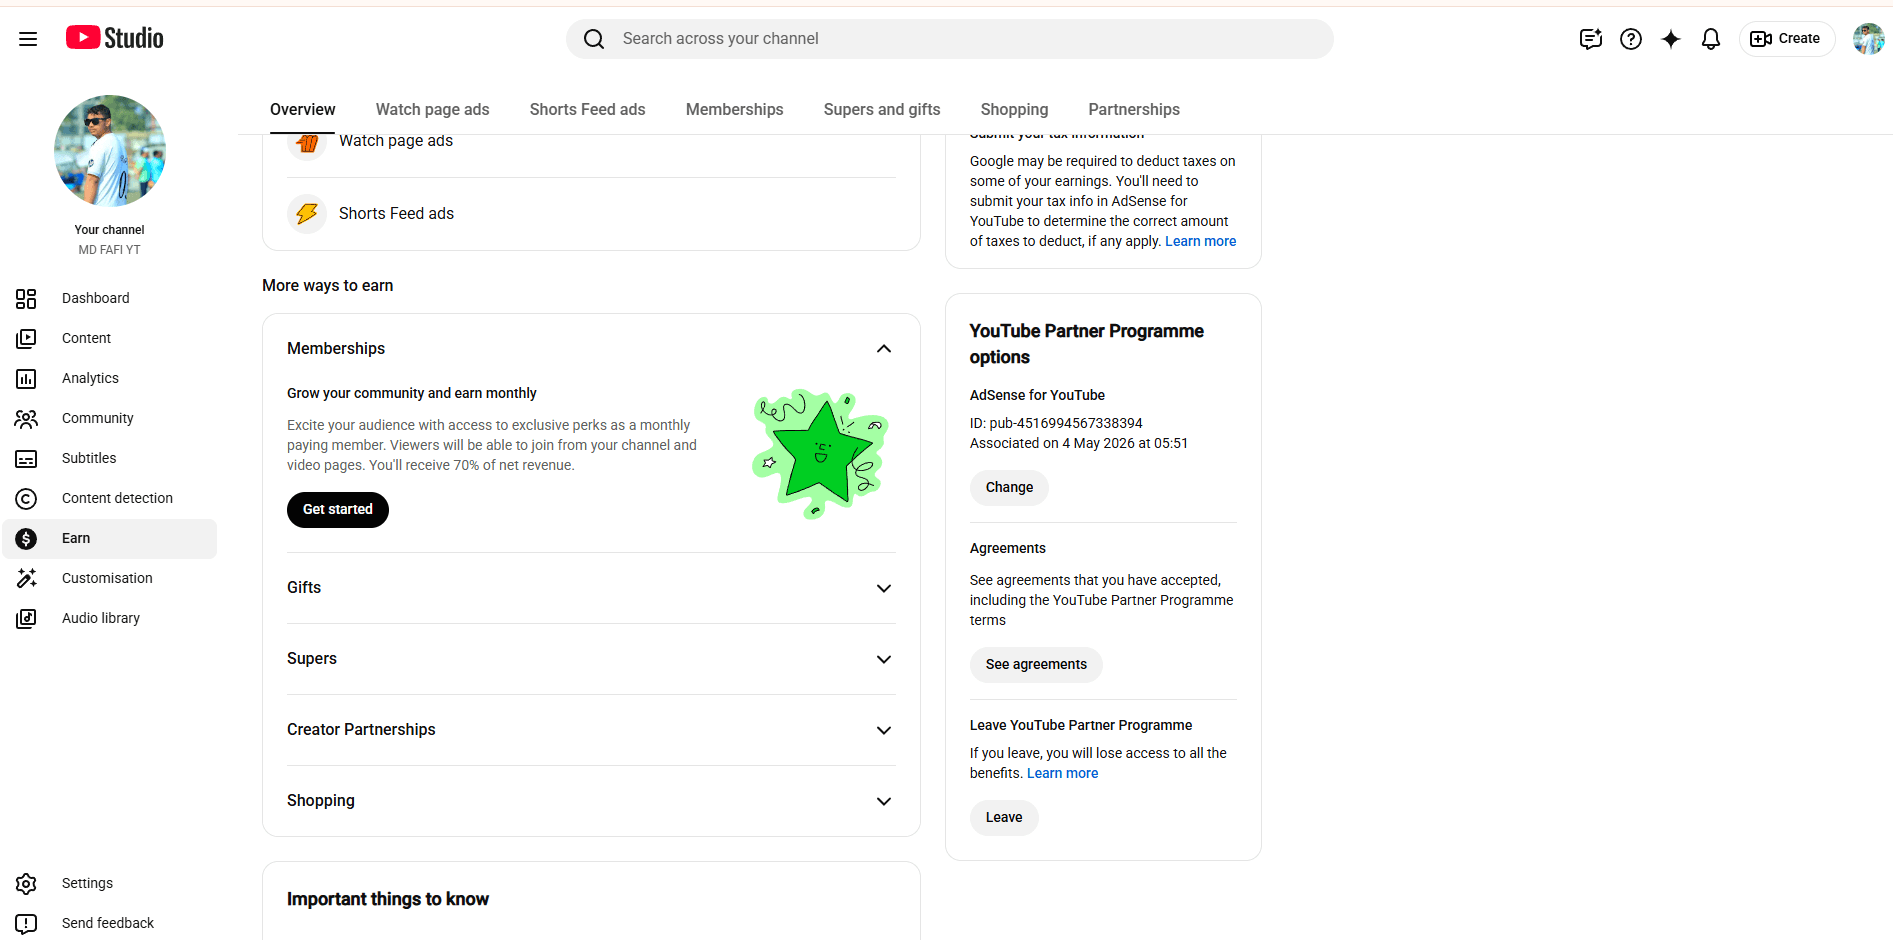Click the See agreements button
1893x940 pixels.
[1036, 665]
